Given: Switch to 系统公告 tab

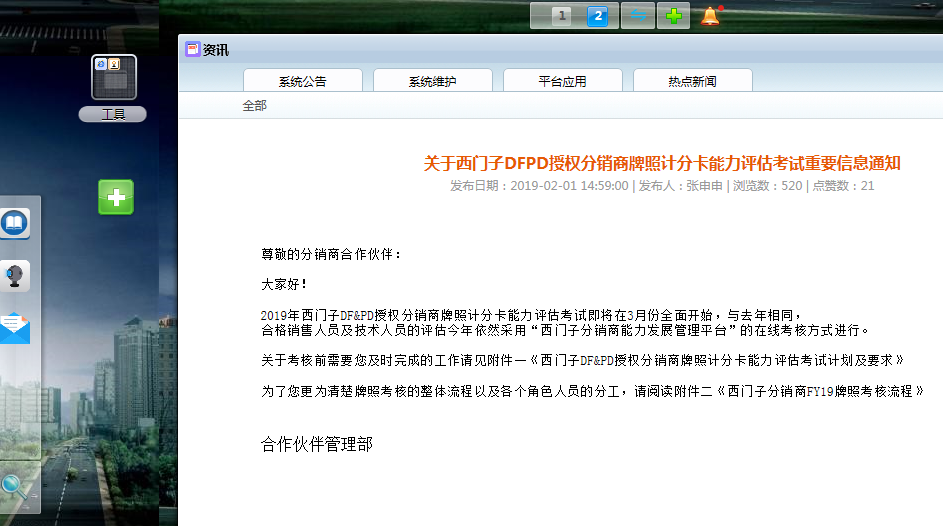Looking at the screenshot, I should click(303, 81).
